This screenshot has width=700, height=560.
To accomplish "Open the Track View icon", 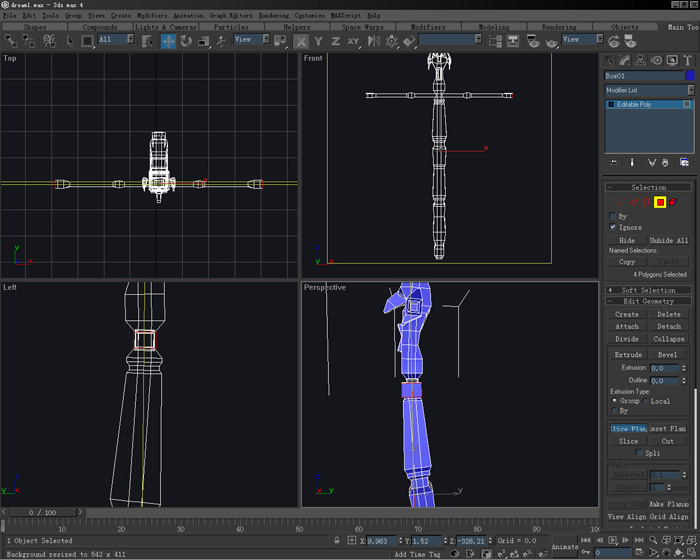I will [x=495, y=42].
